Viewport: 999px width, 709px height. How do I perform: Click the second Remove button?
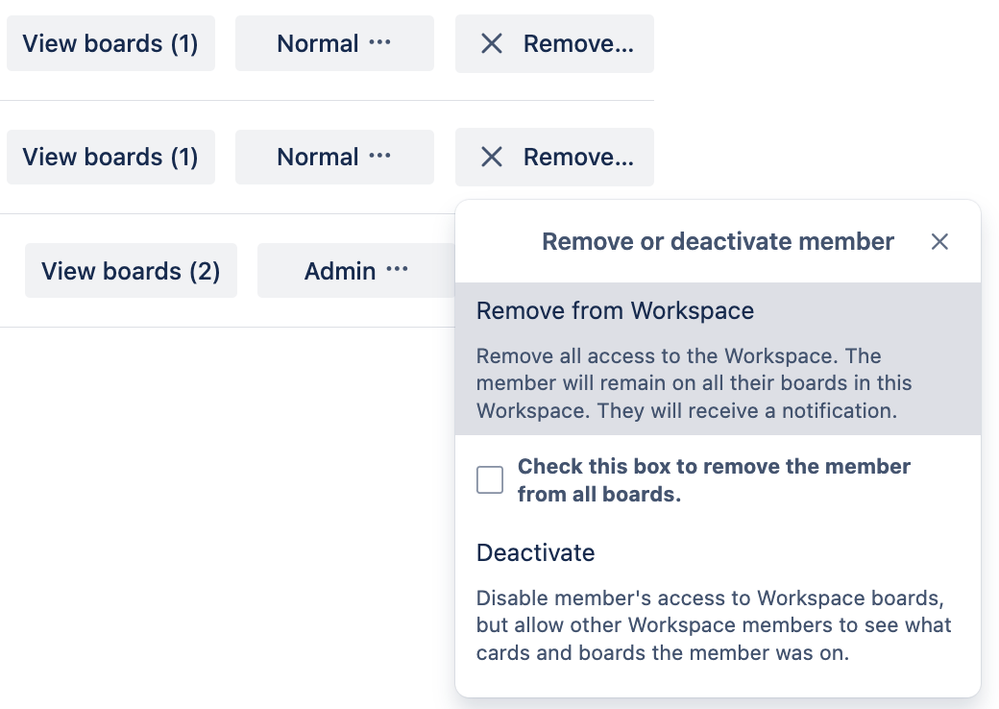click(x=554, y=157)
